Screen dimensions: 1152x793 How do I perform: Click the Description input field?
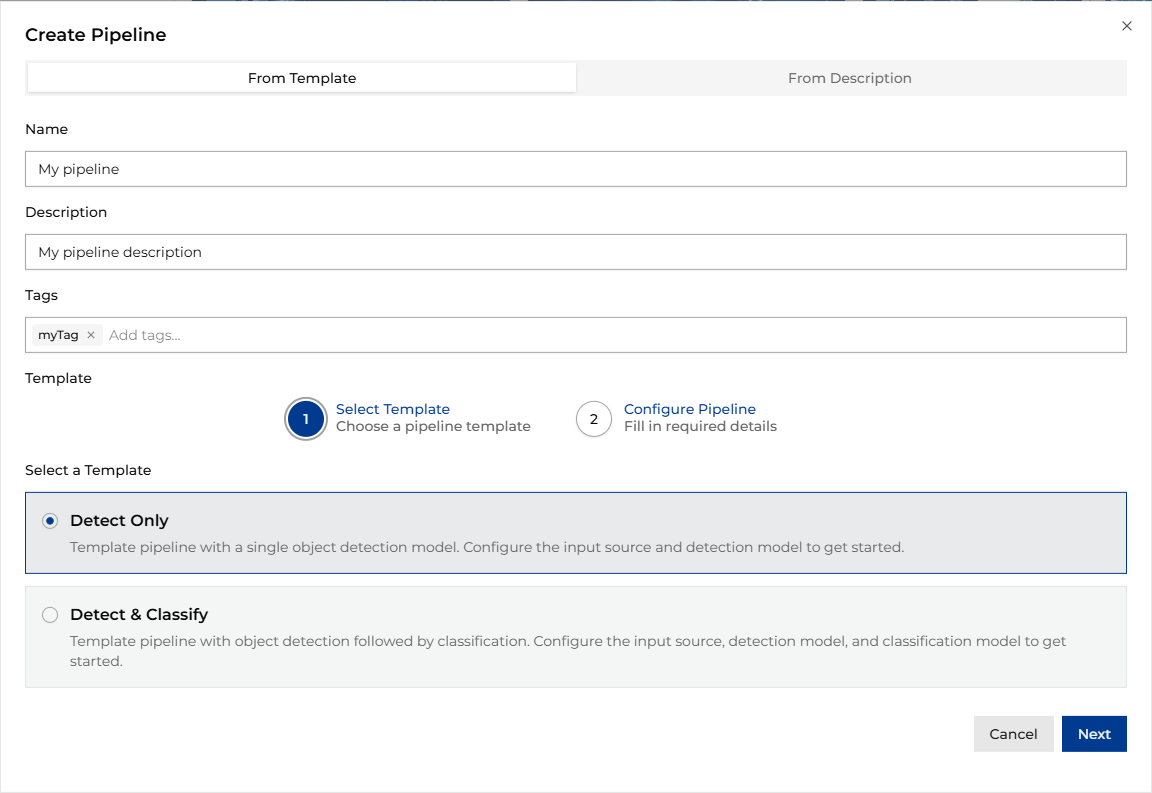click(575, 252)
